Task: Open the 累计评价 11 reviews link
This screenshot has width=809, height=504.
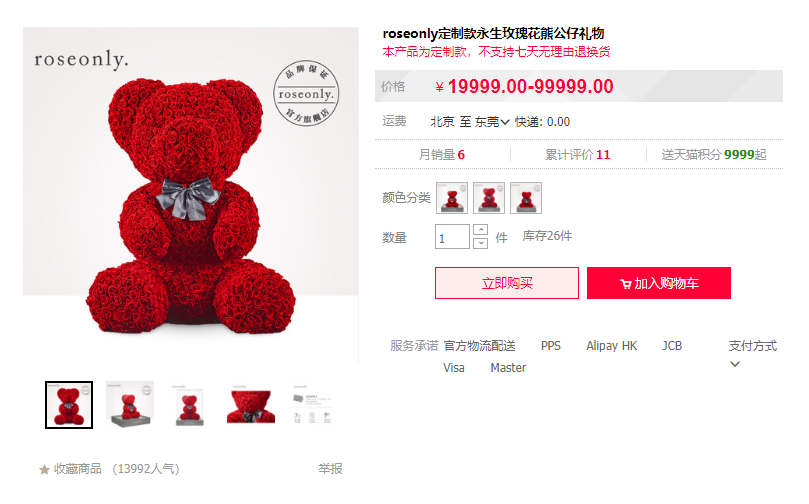Action: (578, 155)
